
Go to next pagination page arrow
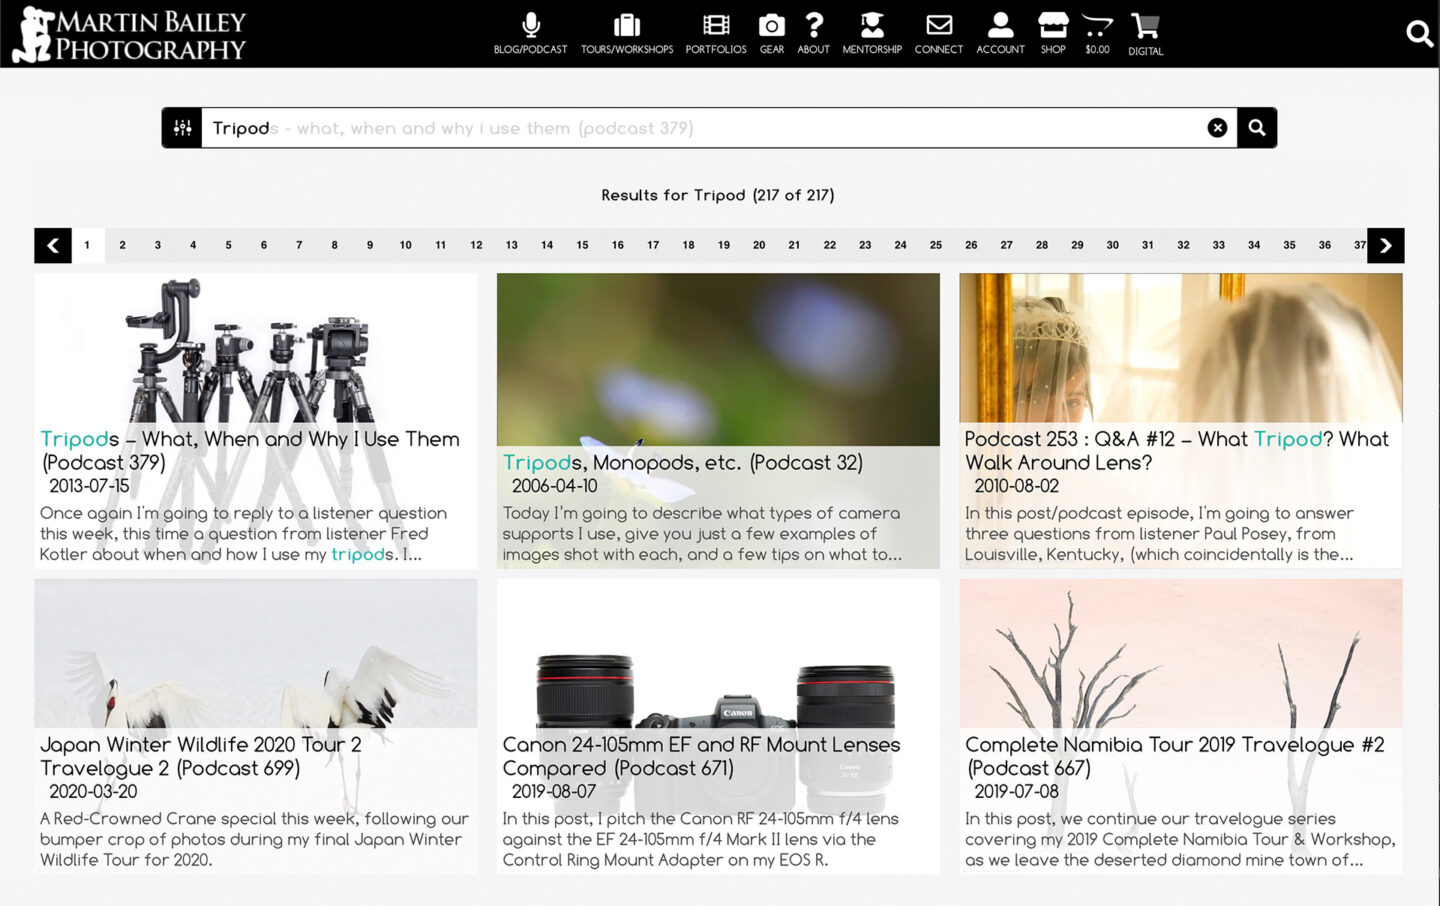point(1385,245)
